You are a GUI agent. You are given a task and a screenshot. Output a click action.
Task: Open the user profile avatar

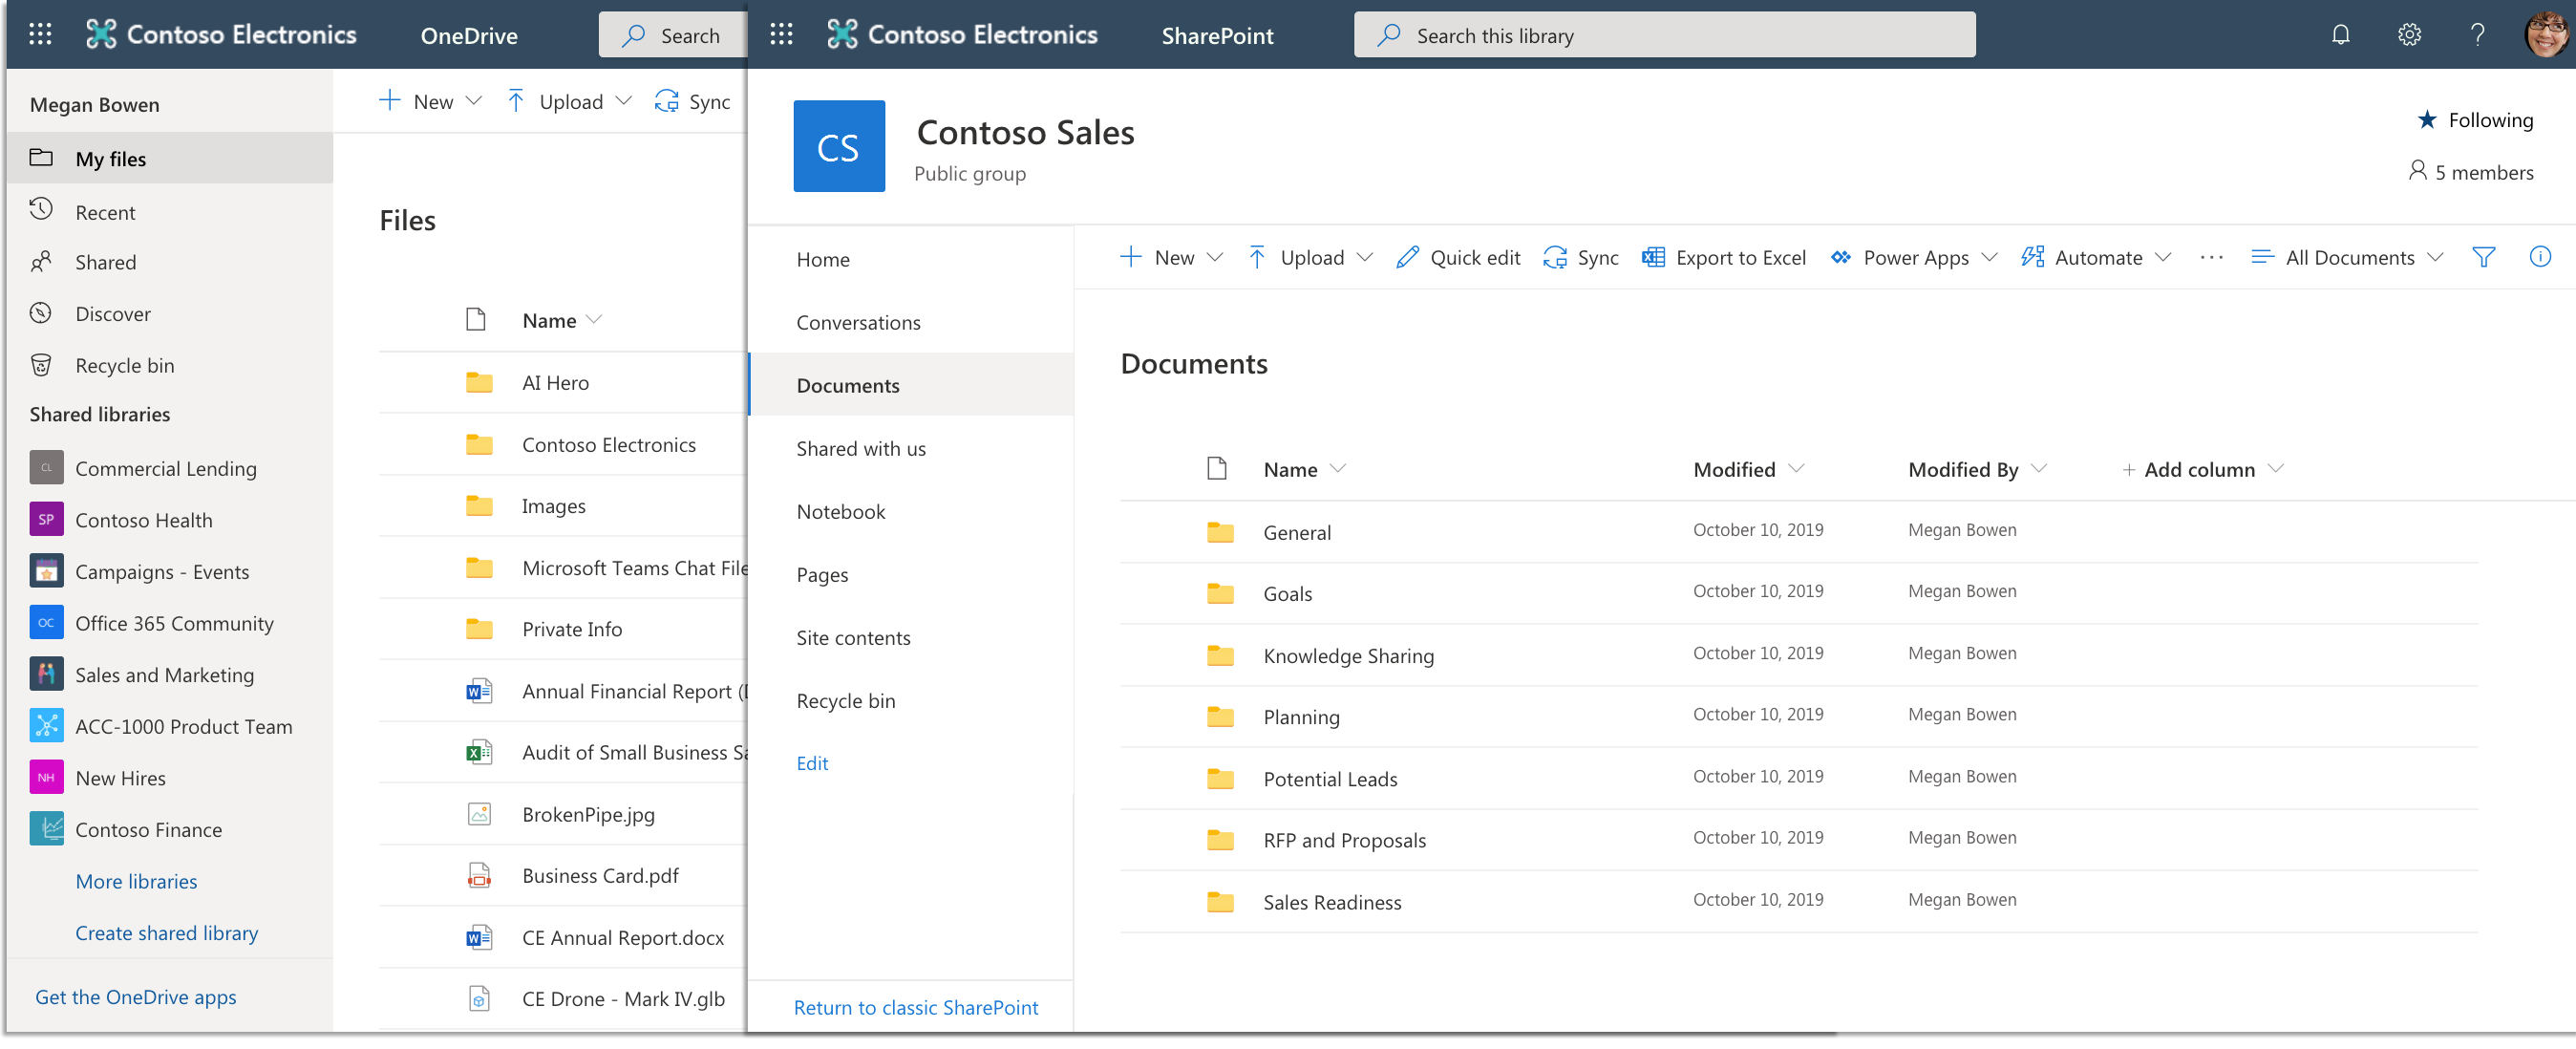point(2545,35)
